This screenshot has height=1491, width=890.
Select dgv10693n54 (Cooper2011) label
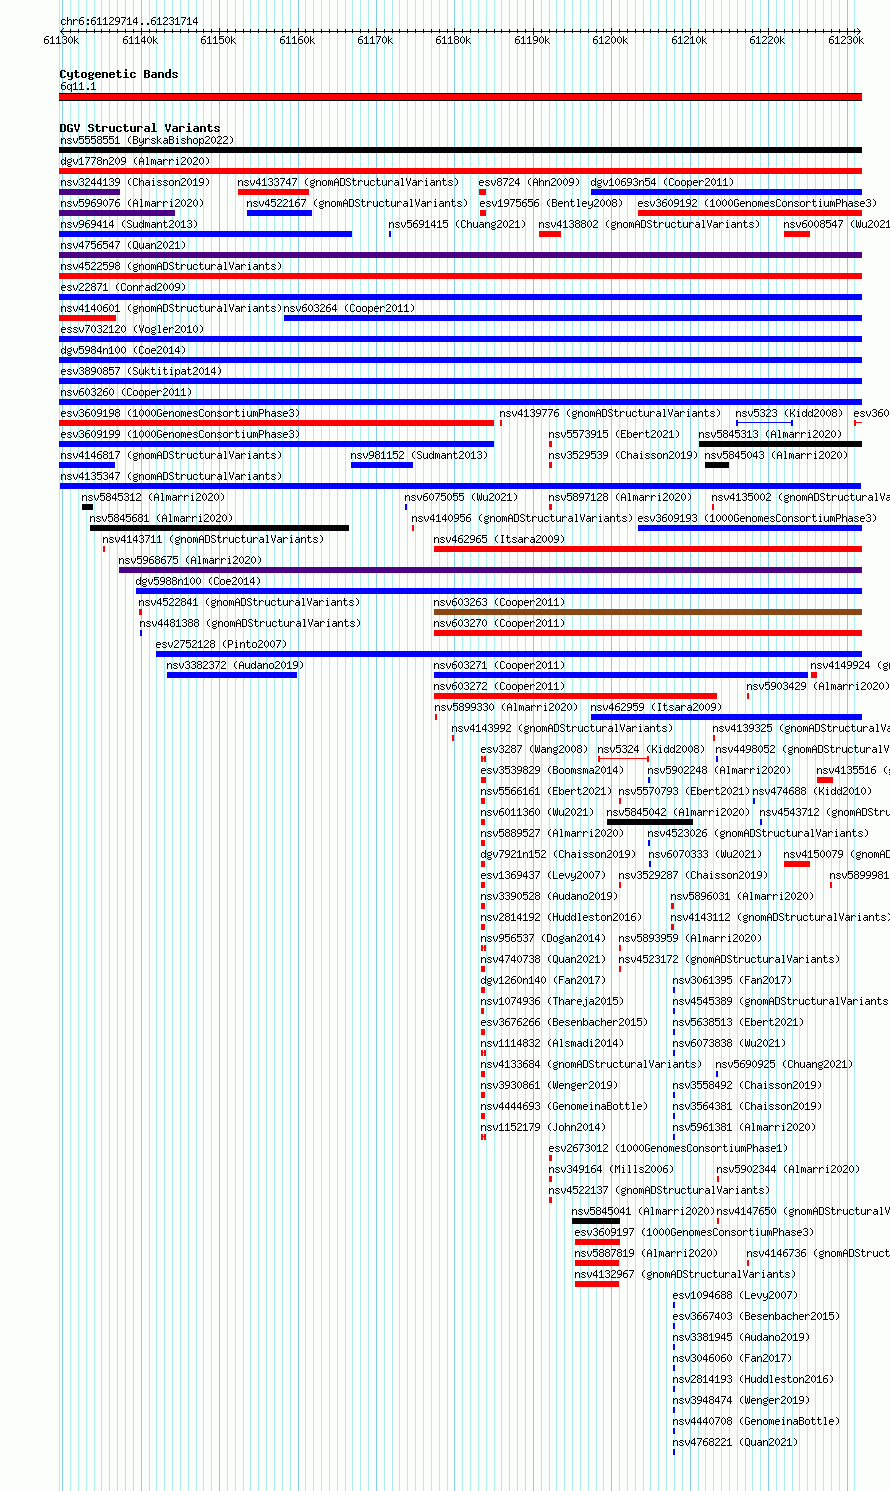pyautogui.click(x=662, y=183)
